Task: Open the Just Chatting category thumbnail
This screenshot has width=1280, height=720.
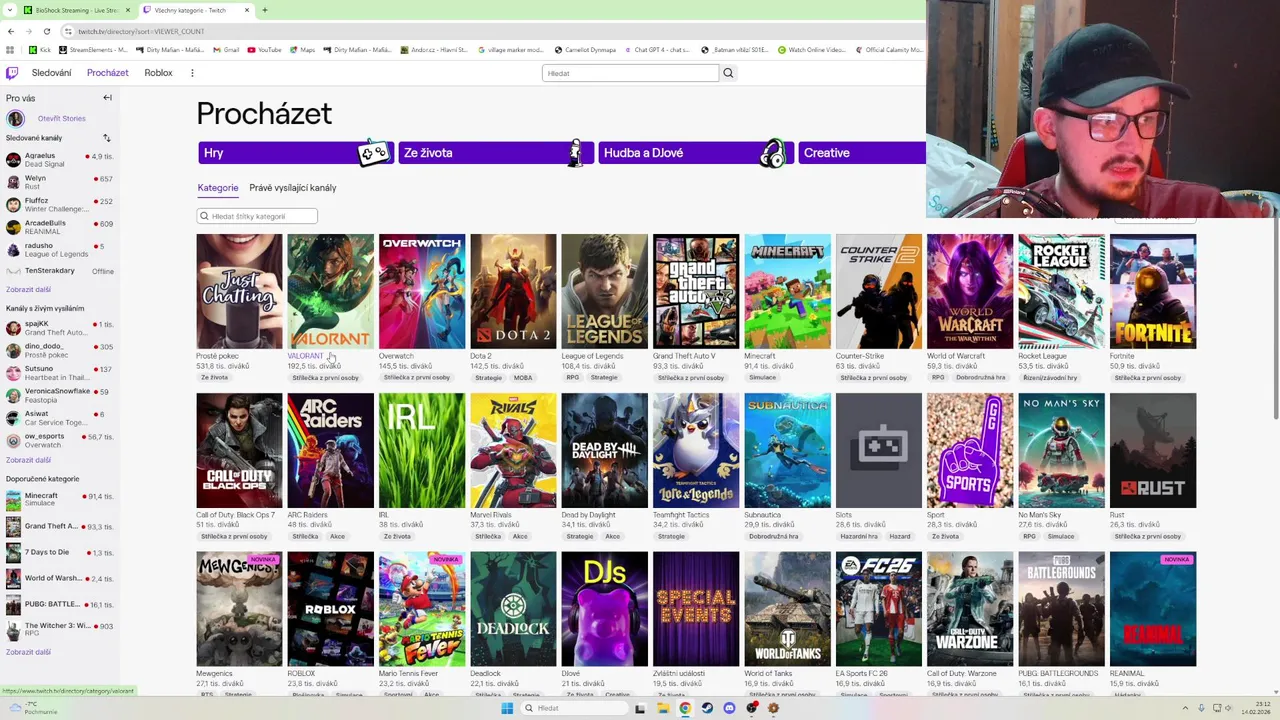Action: (x=239, y=291)
